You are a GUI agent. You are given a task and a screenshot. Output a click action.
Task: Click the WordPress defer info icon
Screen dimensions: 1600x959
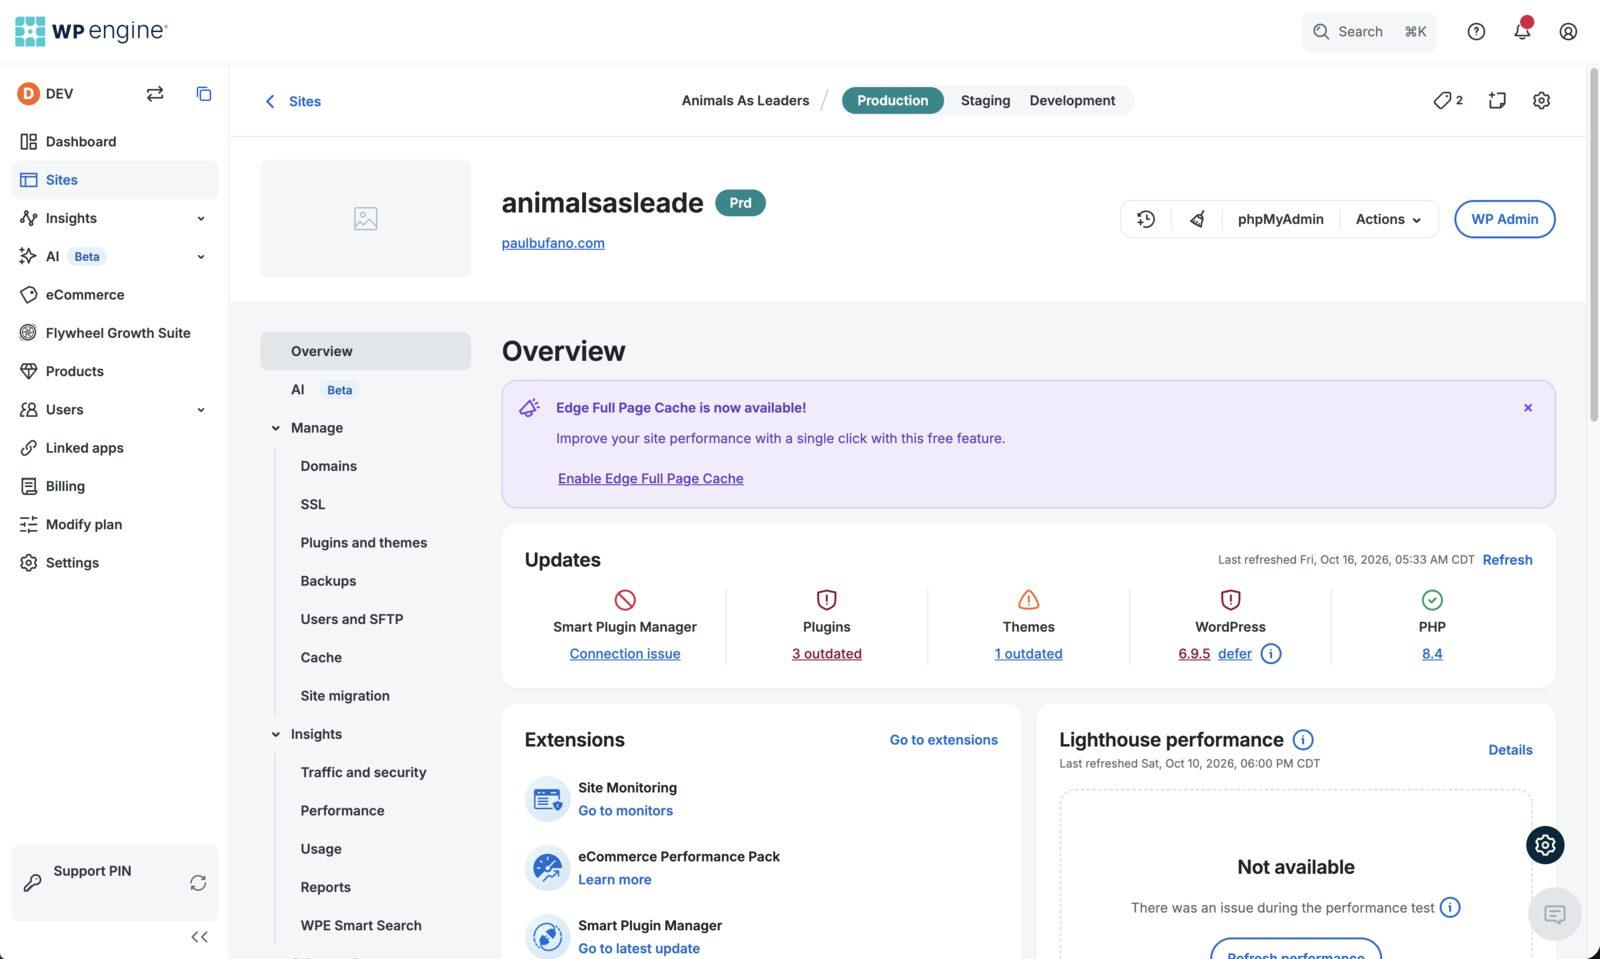1270,654
